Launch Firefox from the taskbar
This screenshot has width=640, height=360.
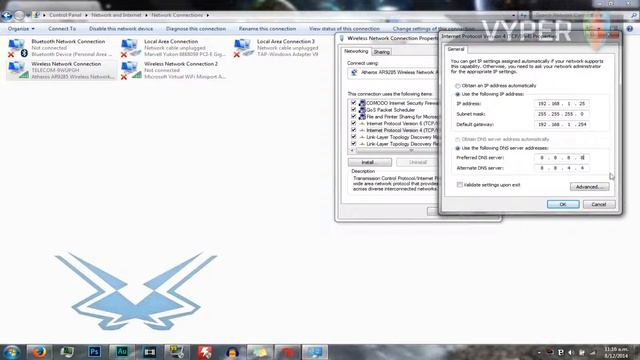tap(39, 352)
